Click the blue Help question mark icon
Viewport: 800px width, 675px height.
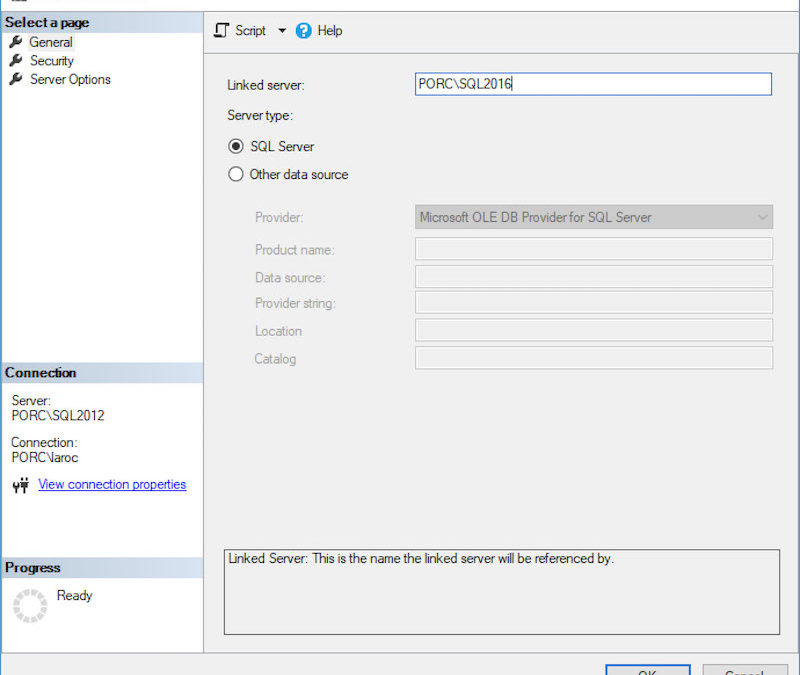coord(304,31)
